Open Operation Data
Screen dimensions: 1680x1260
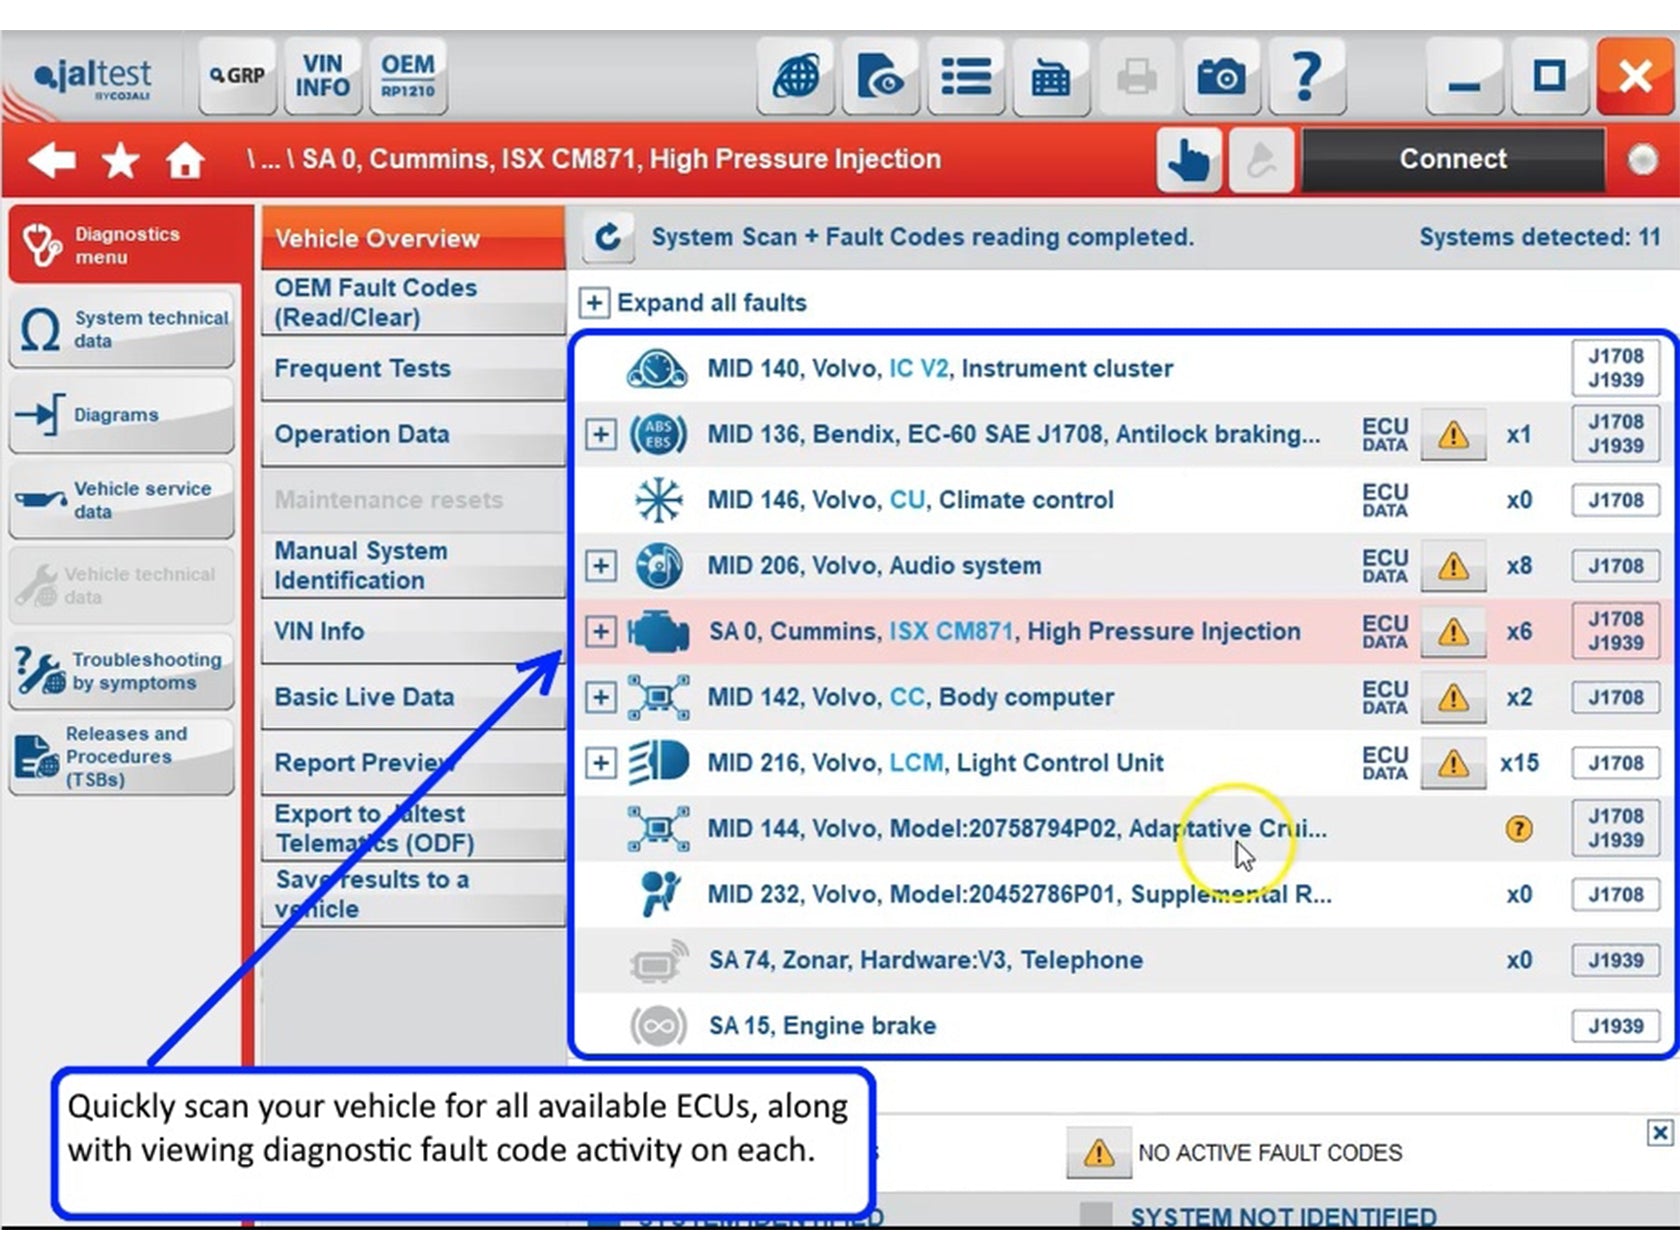pos(413,434)
